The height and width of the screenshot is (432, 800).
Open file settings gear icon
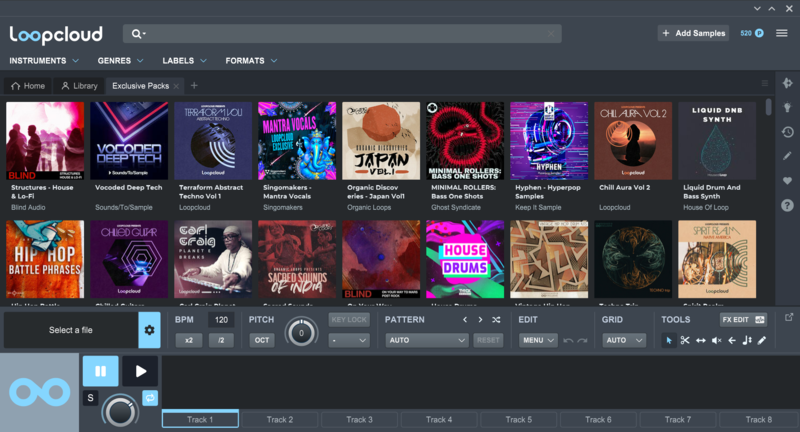[150, 330]
